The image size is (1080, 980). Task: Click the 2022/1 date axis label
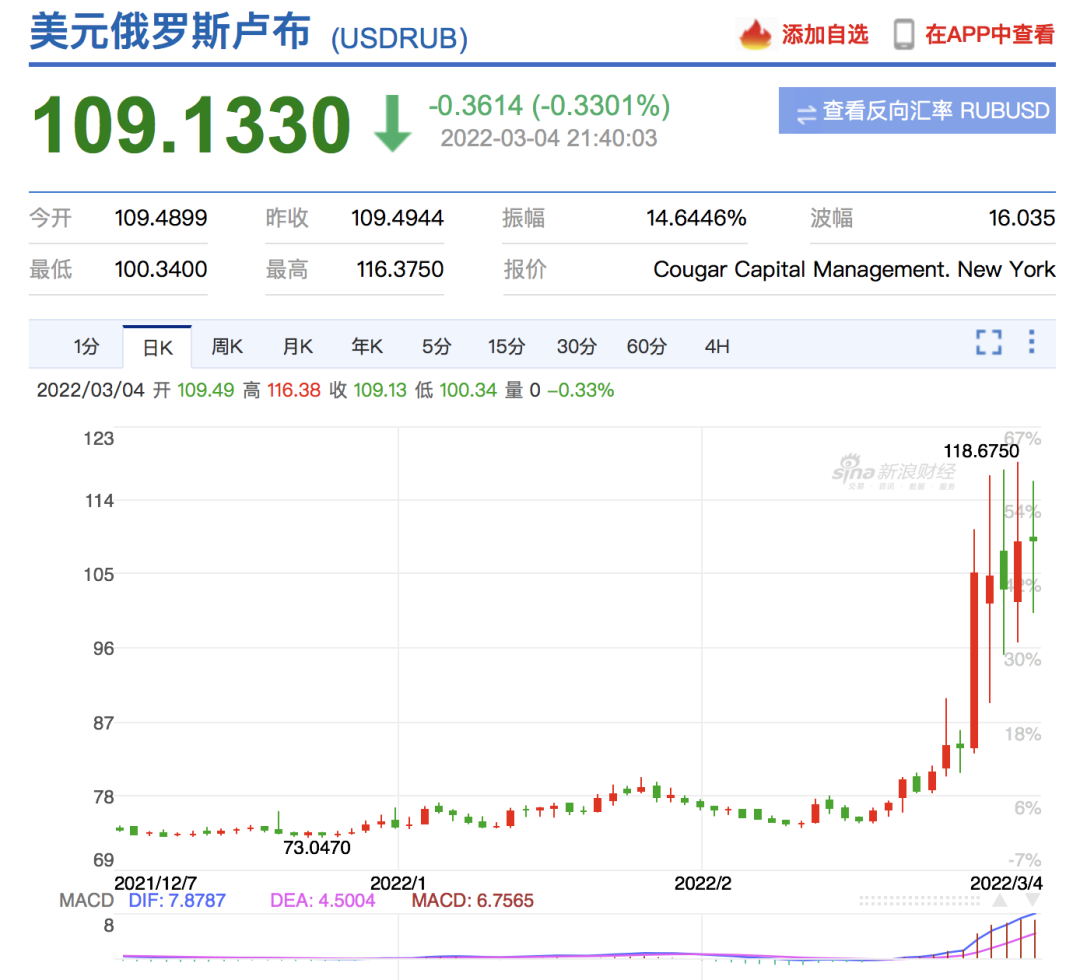[398, 883]
